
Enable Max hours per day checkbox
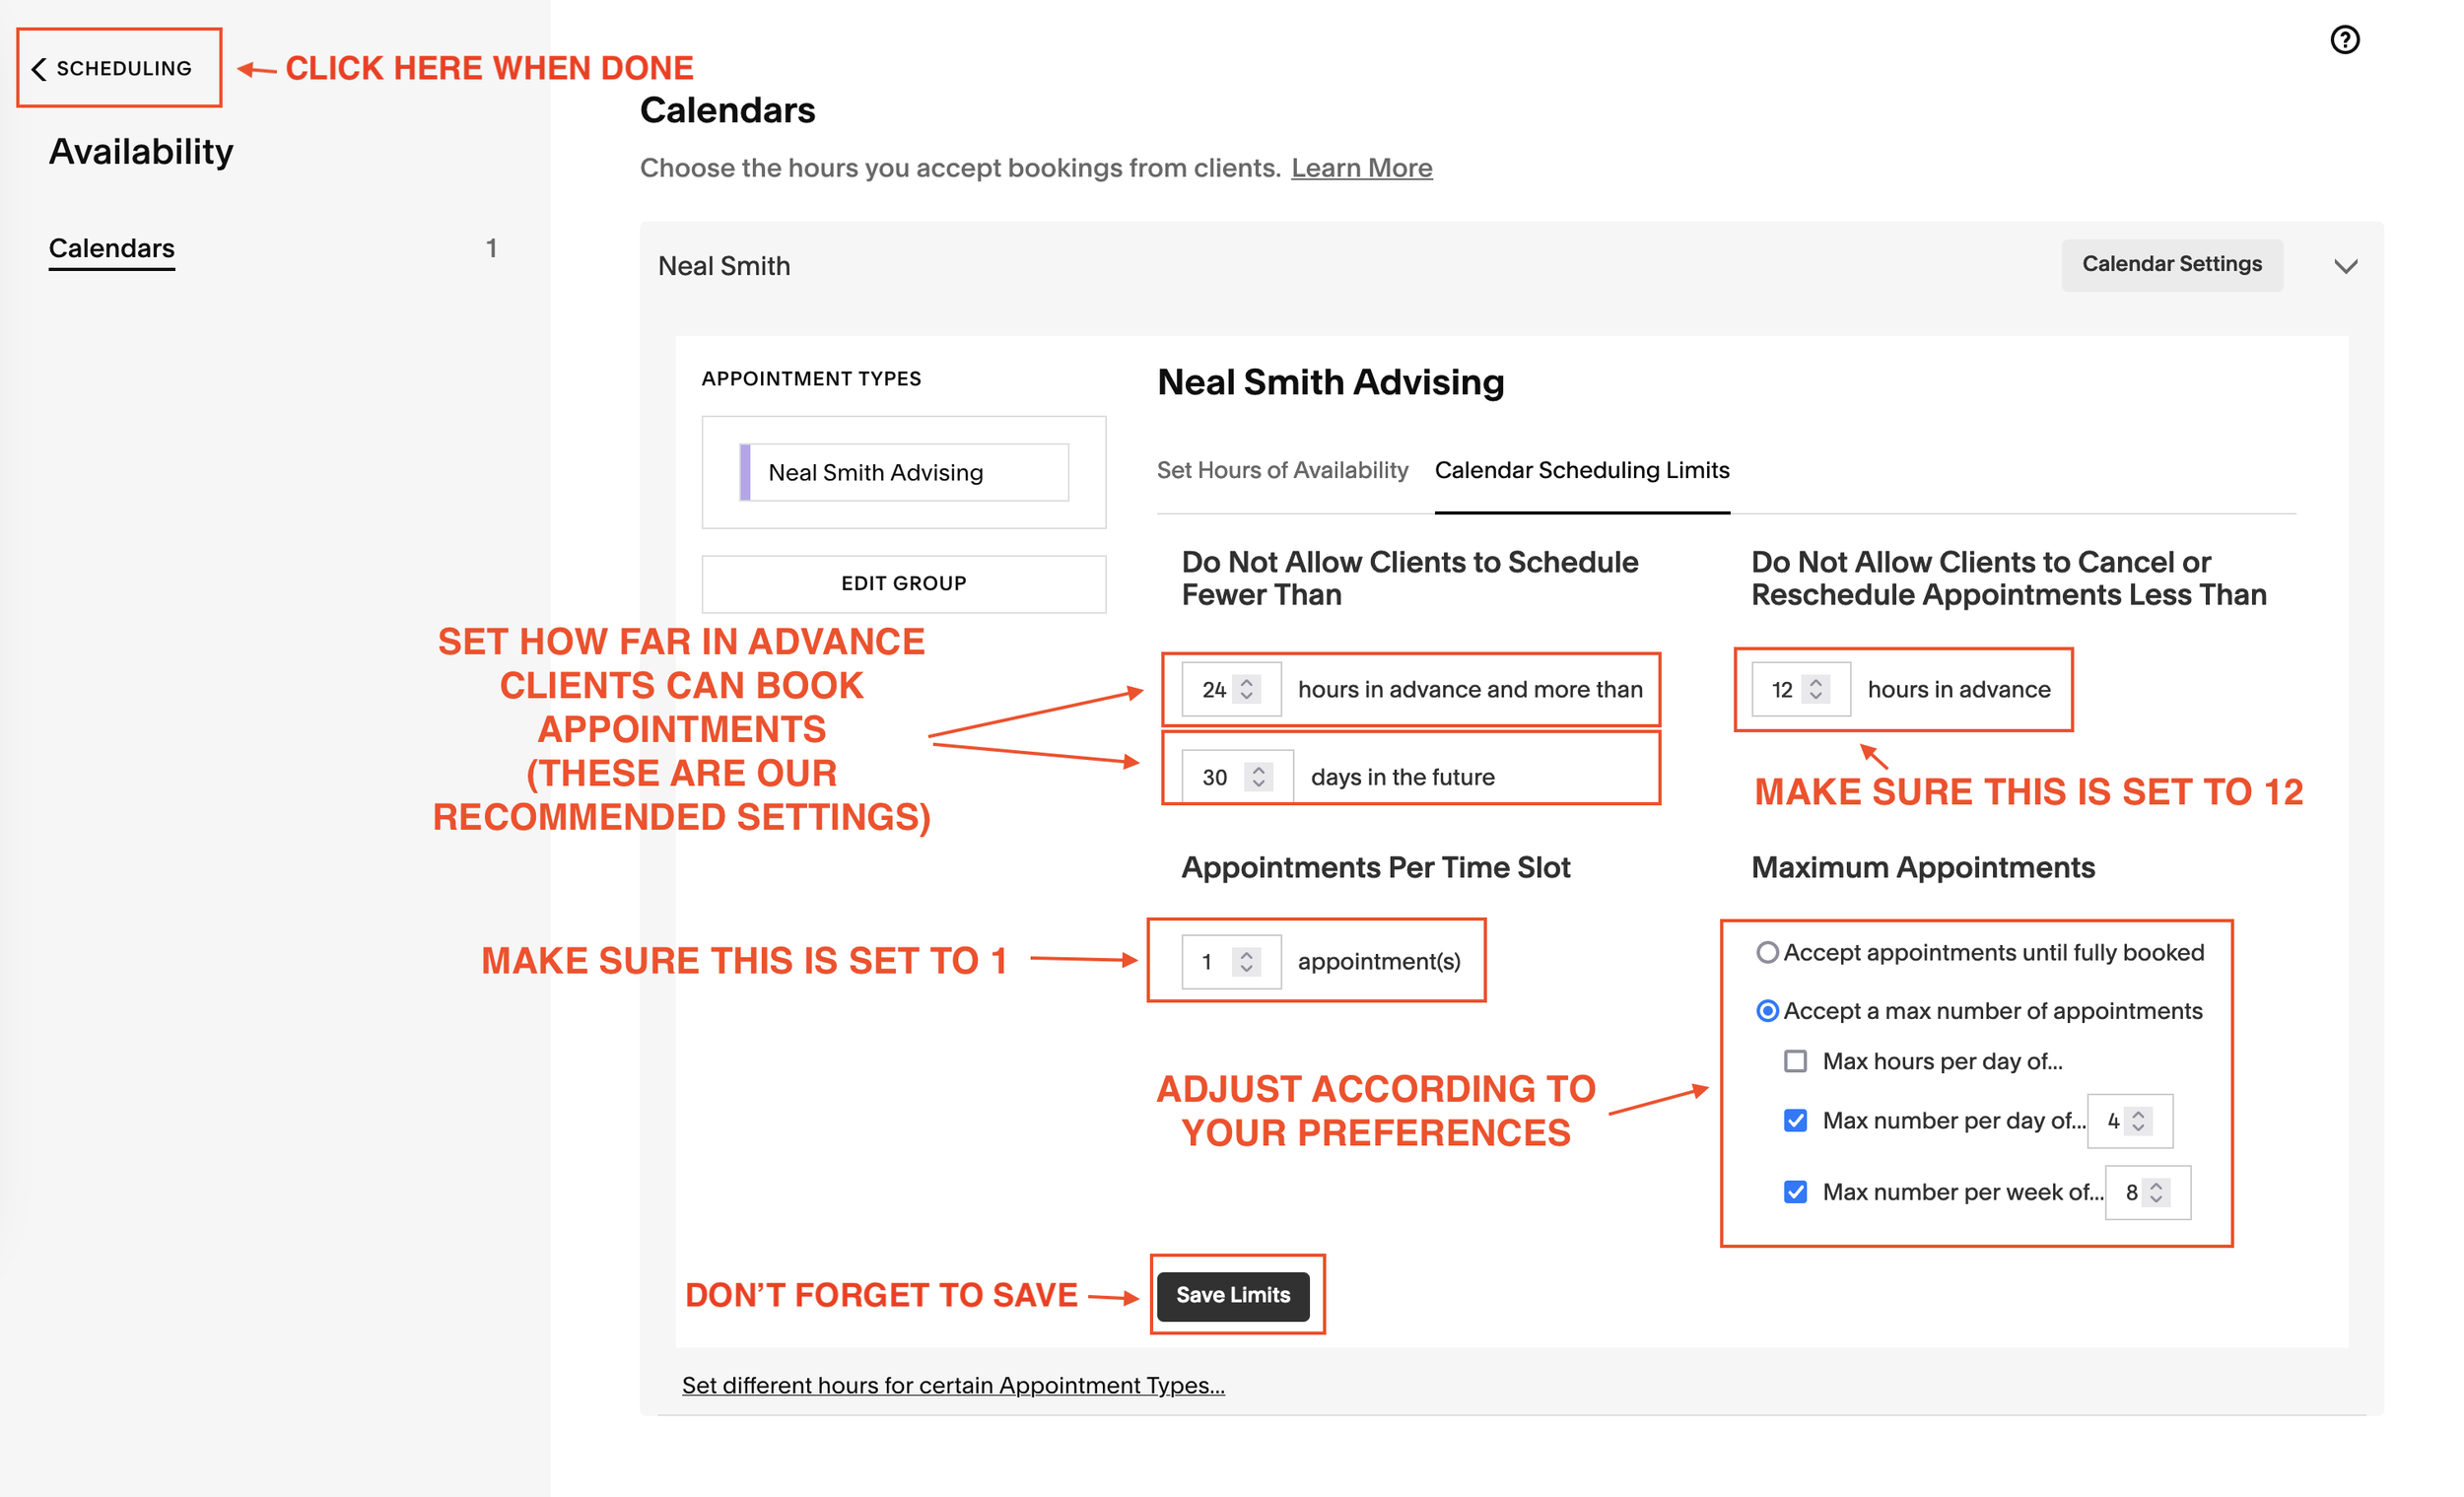coord(1795,1061)
